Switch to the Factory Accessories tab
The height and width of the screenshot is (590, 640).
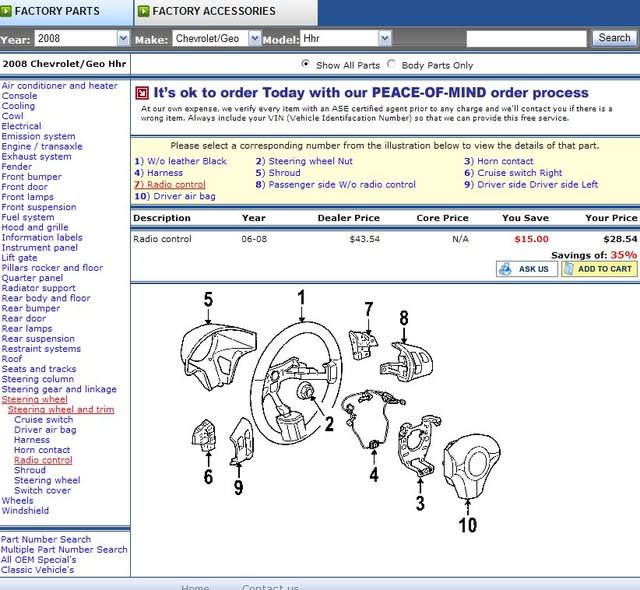click(x=227, y=12)
